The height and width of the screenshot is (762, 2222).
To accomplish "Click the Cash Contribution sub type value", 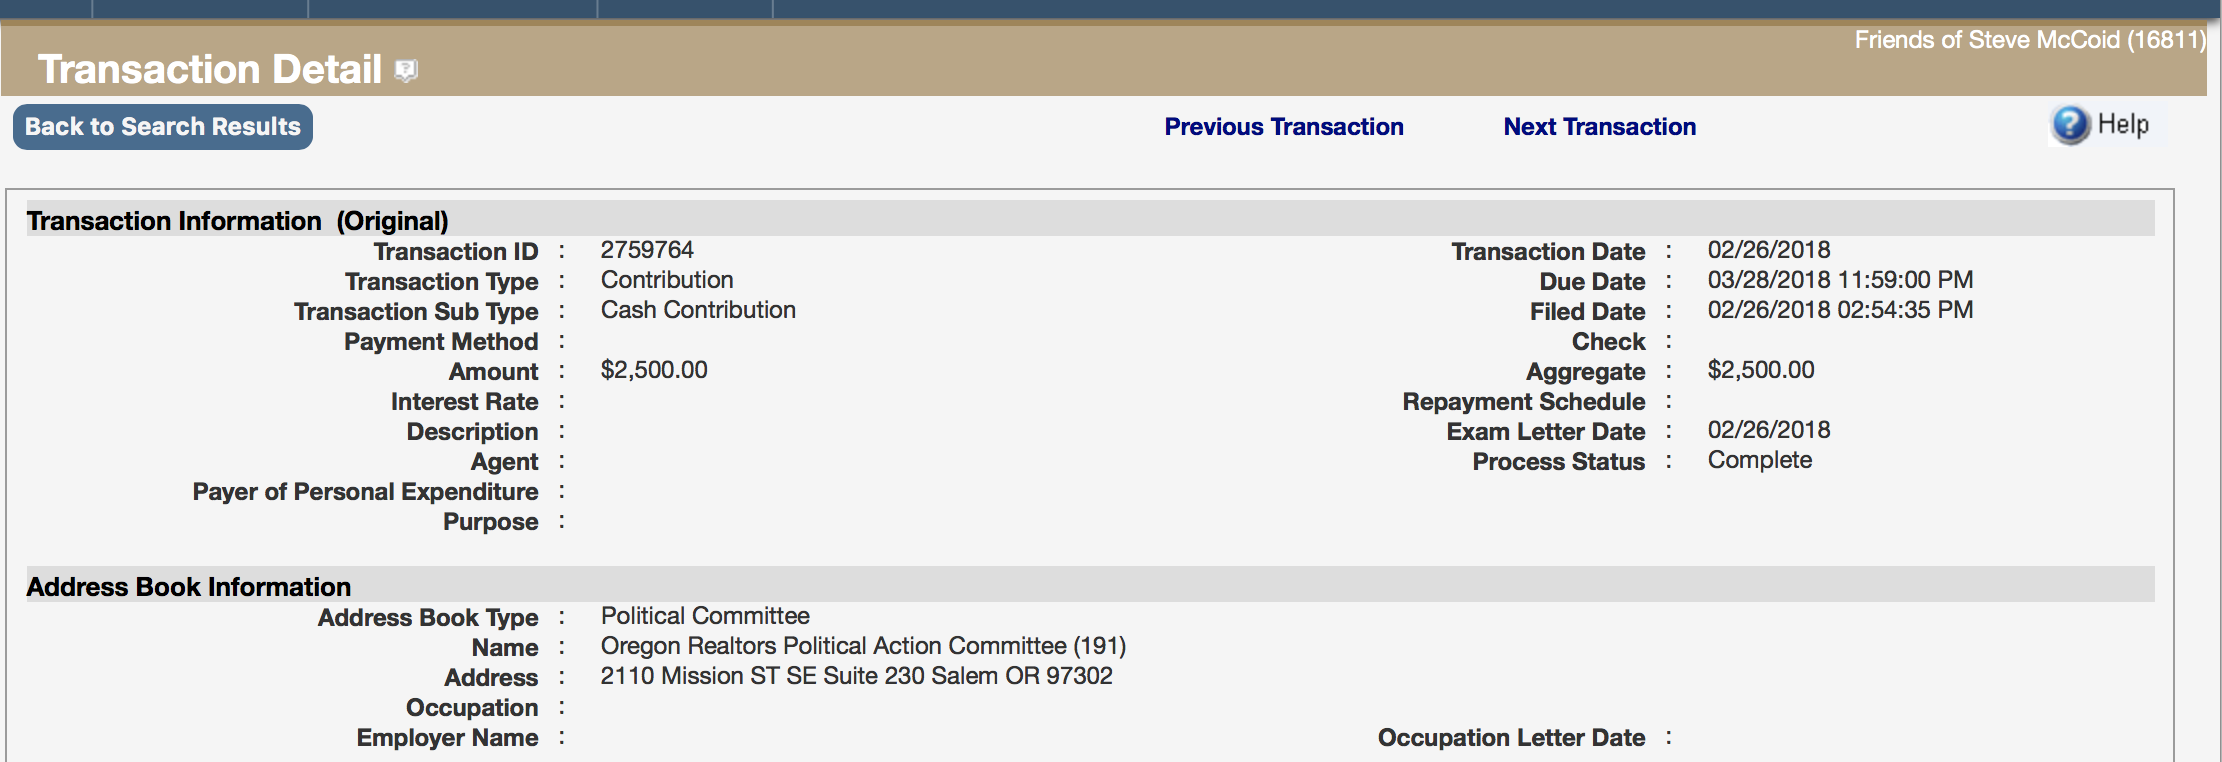I will [698, 310].
